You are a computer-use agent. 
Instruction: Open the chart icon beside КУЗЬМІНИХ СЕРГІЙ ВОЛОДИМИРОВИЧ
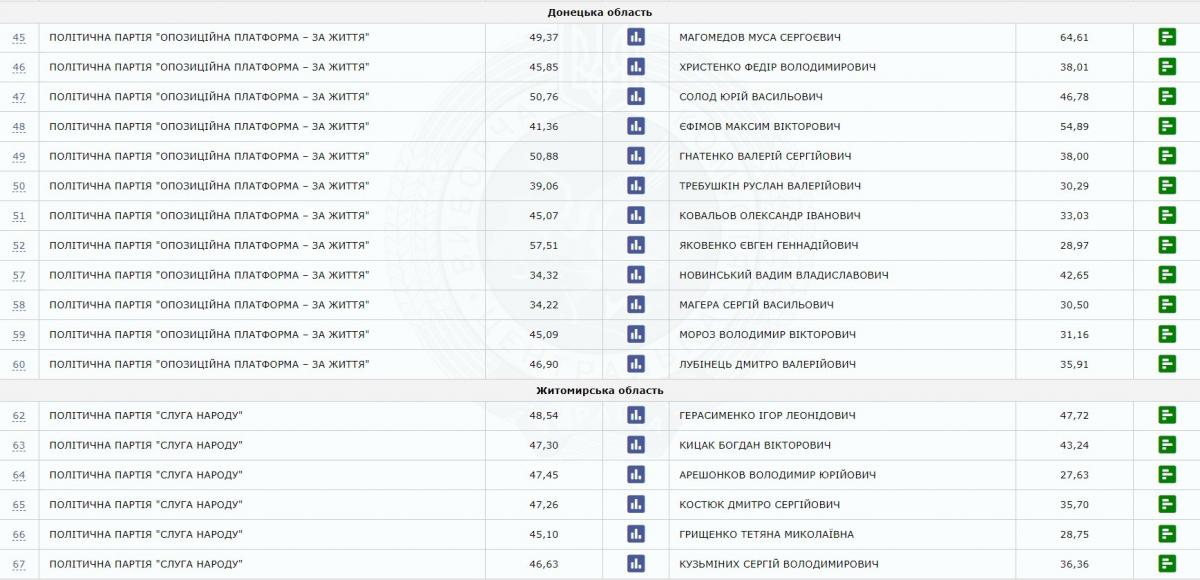click(635, 564)
